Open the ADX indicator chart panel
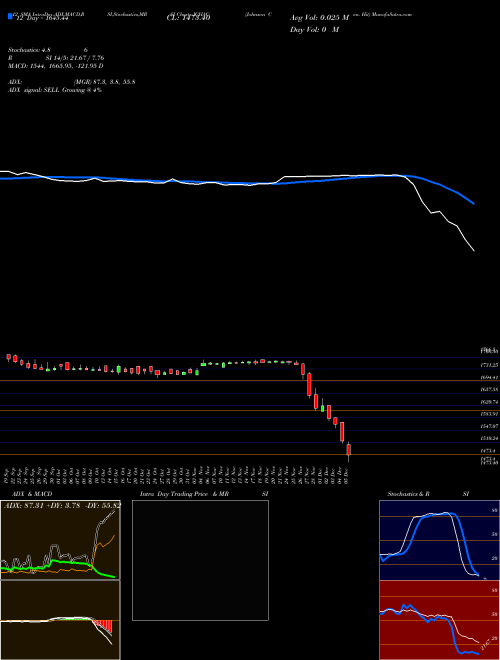Viewport: 500px width, 660px height. 60,540
